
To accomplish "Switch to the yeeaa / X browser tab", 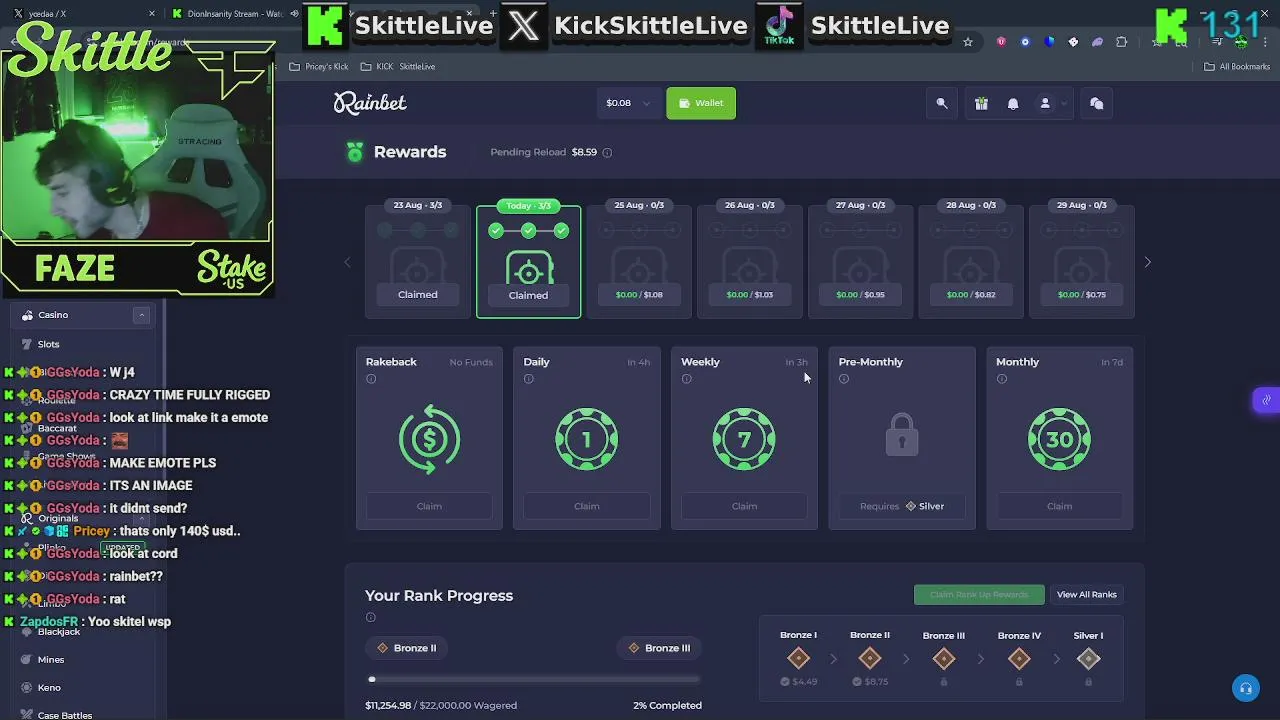I will click(82, 14).
